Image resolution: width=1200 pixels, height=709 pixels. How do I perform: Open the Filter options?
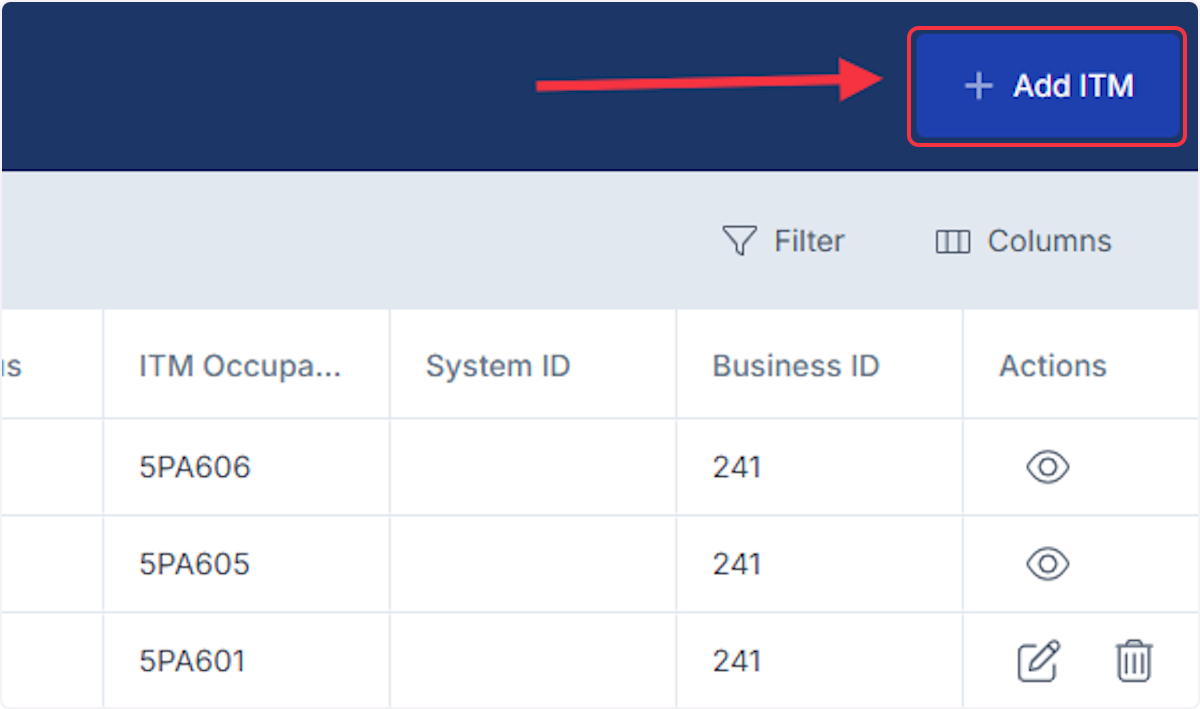tap(783, 241)
